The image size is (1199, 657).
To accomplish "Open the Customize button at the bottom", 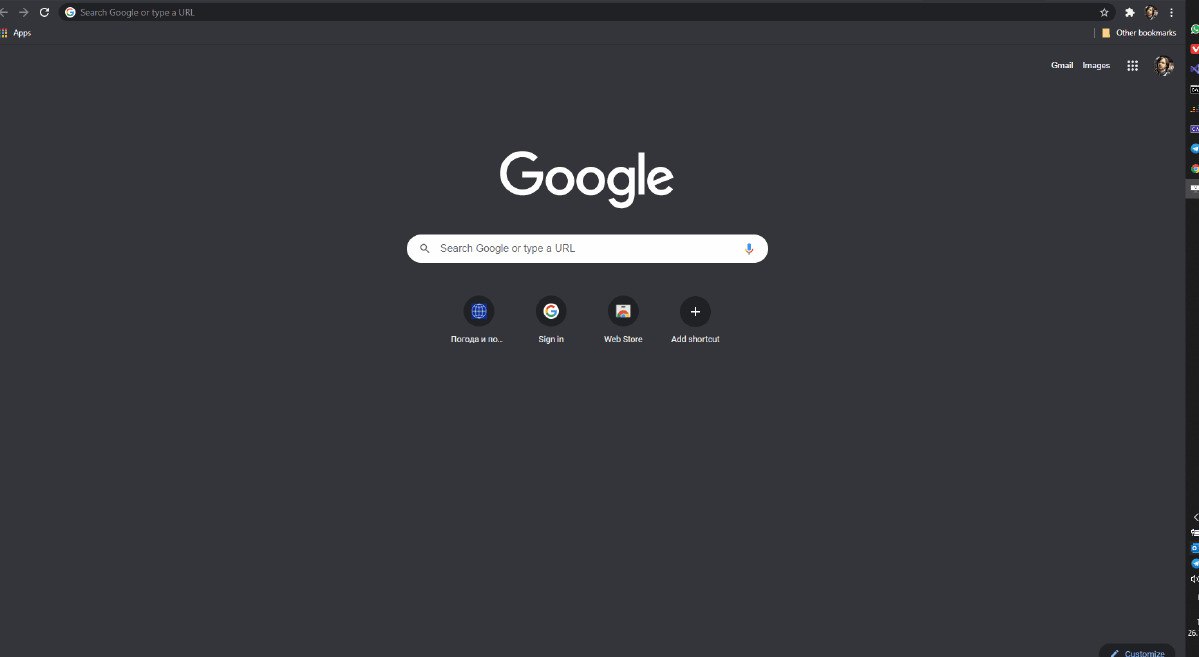I will [1137, 652].
